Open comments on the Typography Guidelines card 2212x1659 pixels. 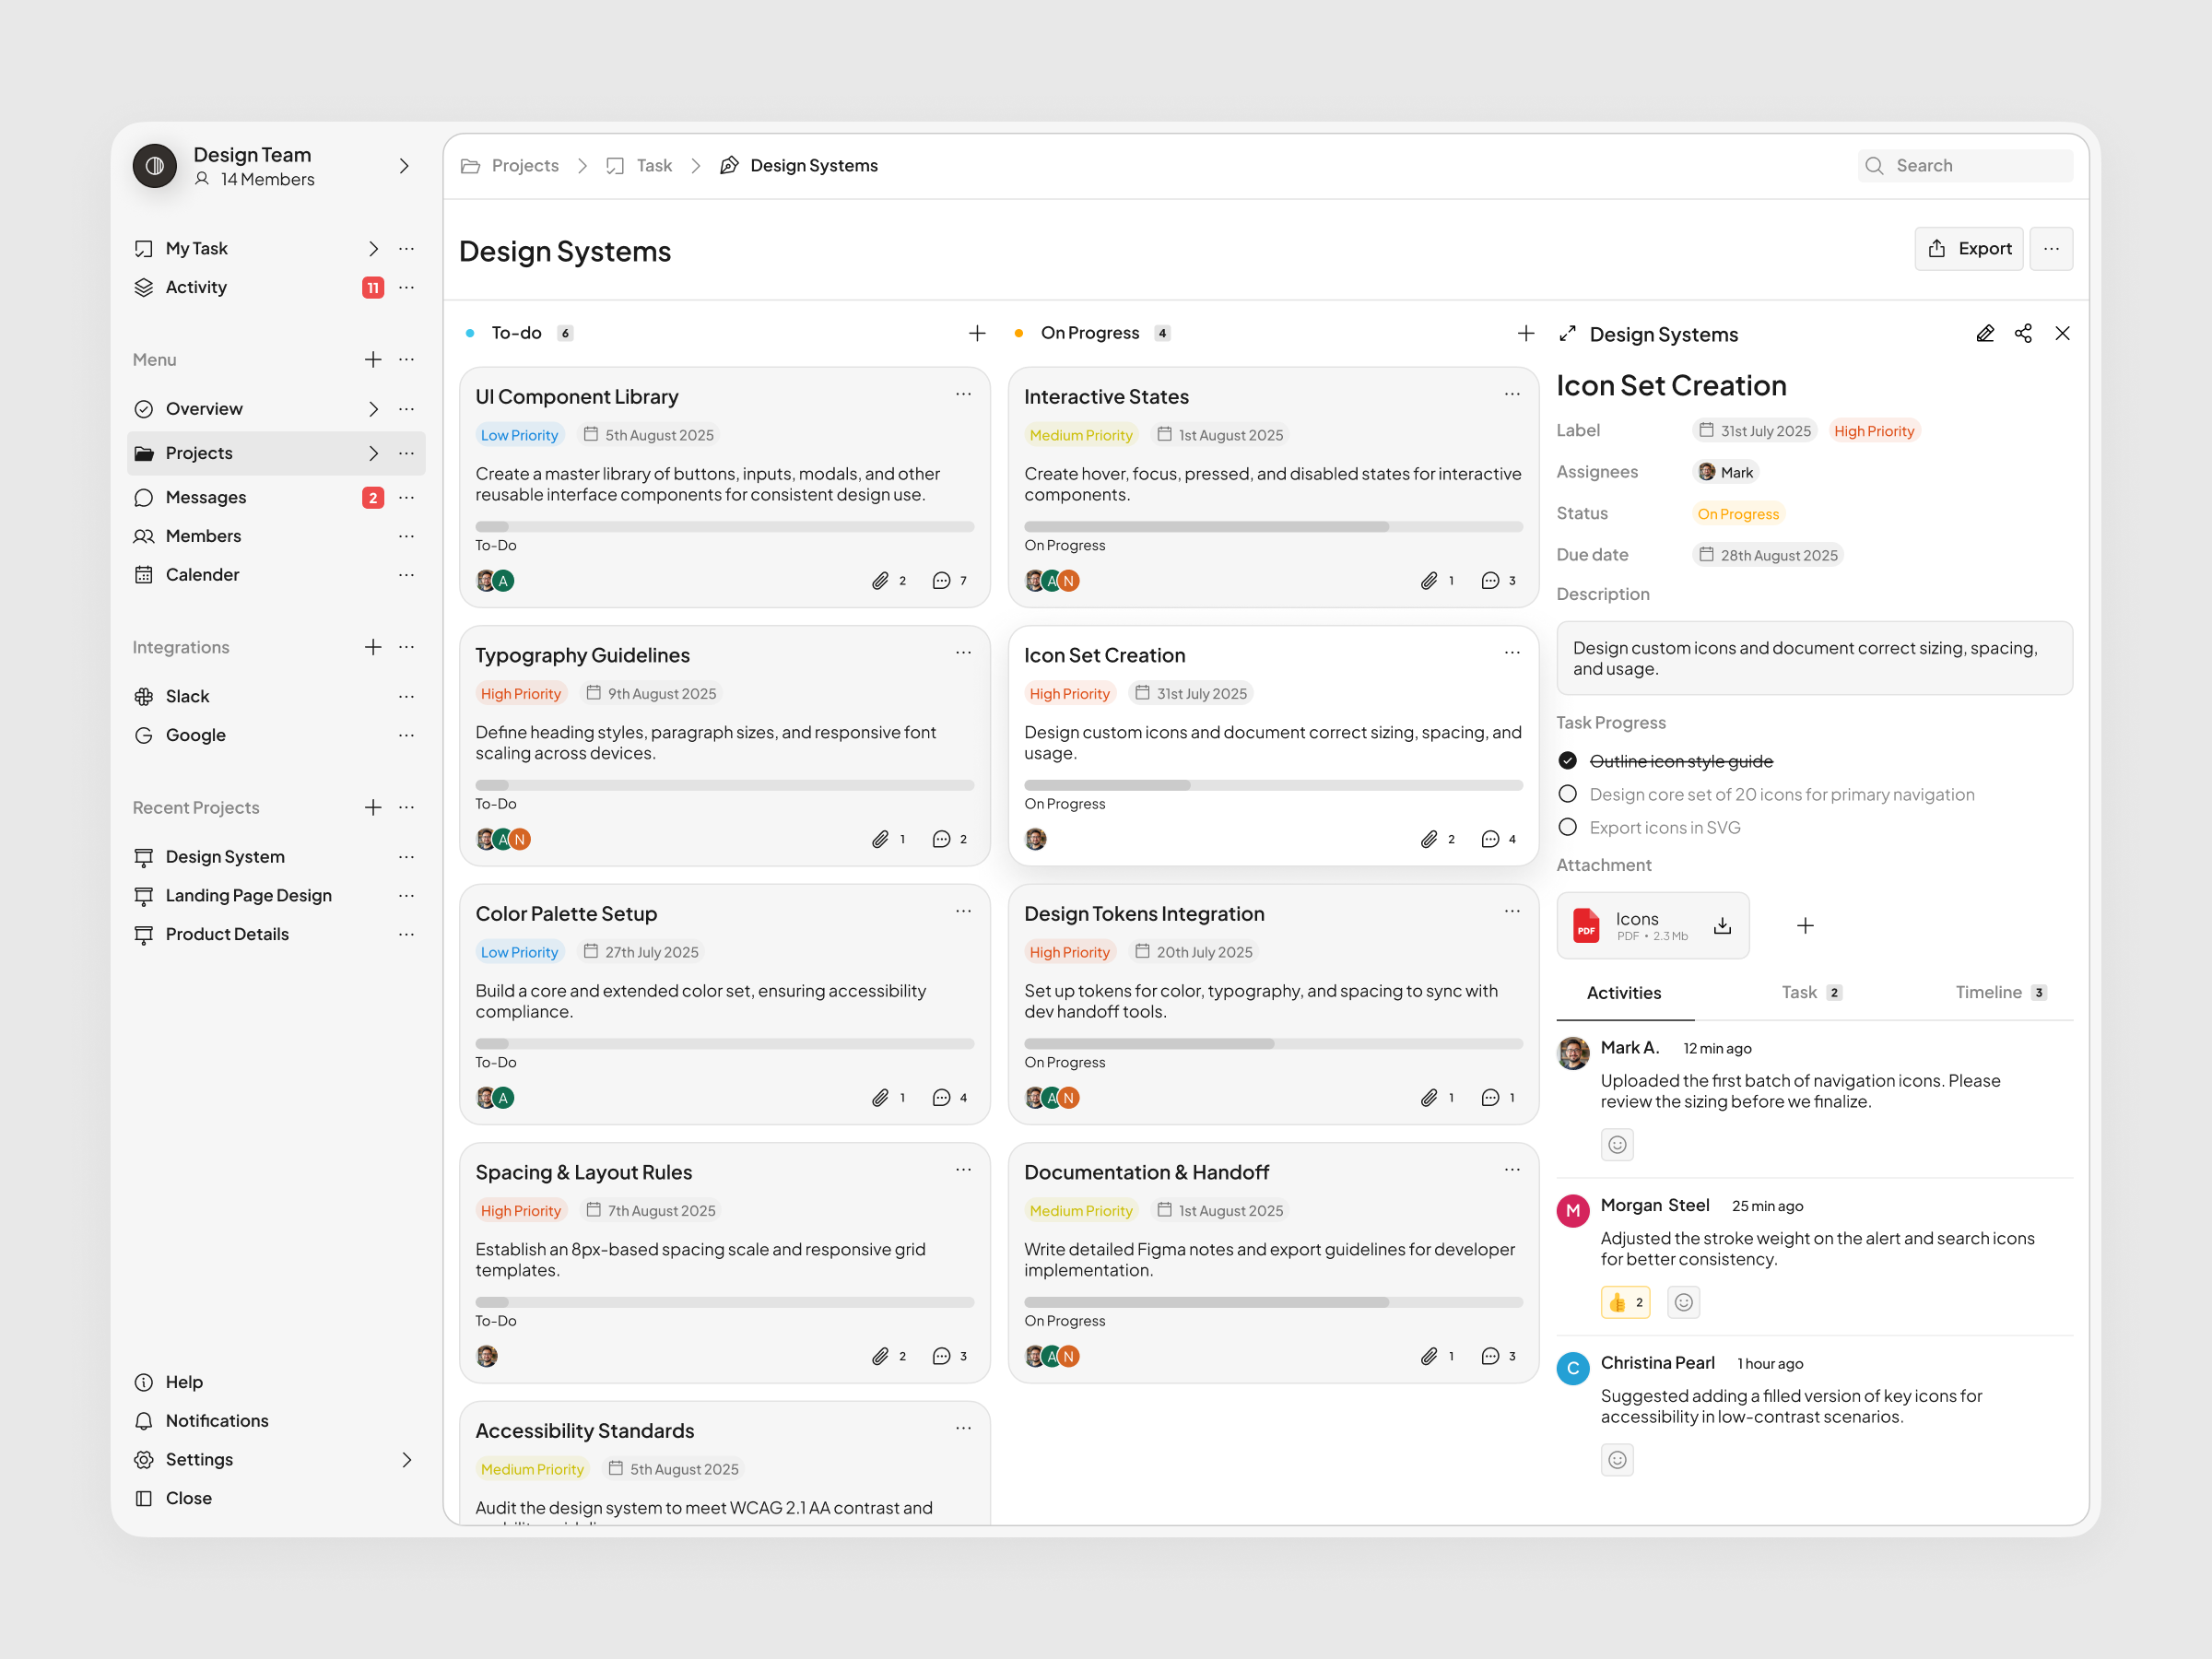(941, 839)
